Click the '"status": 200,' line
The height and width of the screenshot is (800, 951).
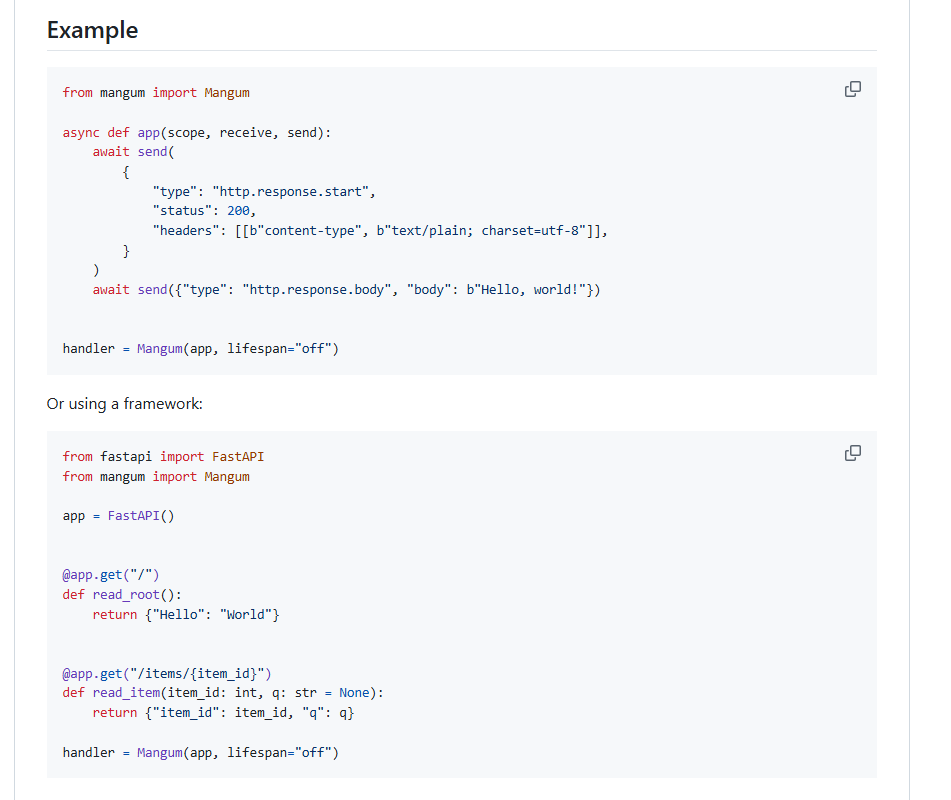(204, 210)
